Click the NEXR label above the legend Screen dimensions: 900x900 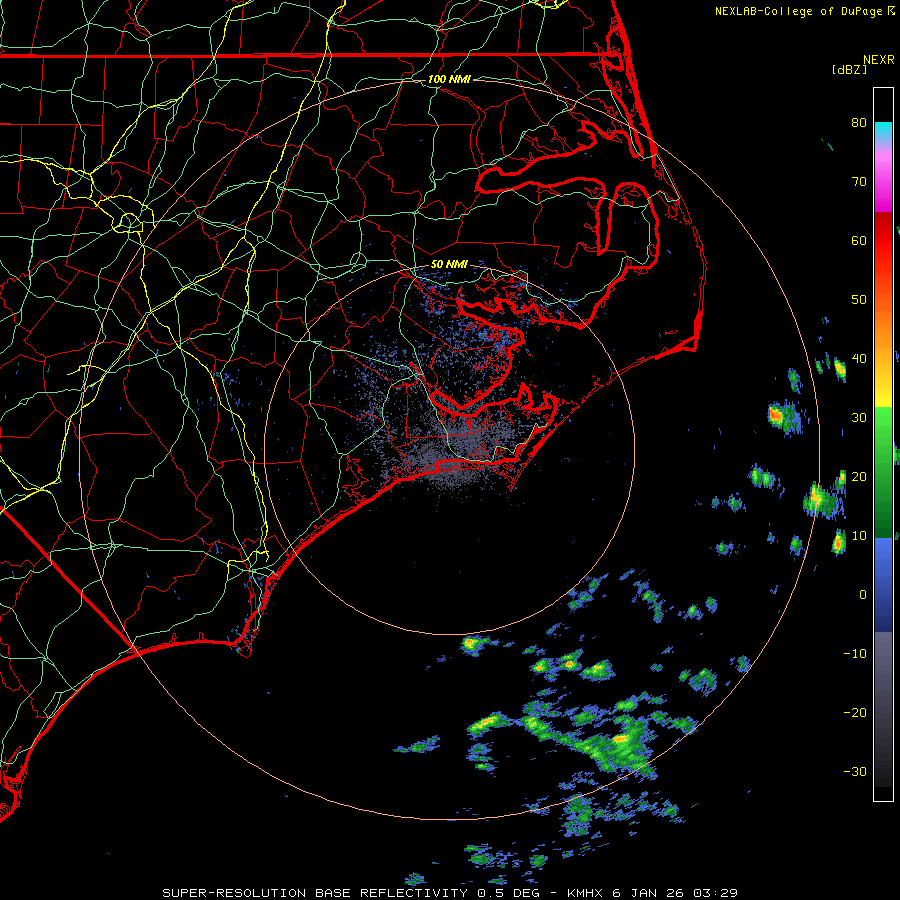[879, 60]
